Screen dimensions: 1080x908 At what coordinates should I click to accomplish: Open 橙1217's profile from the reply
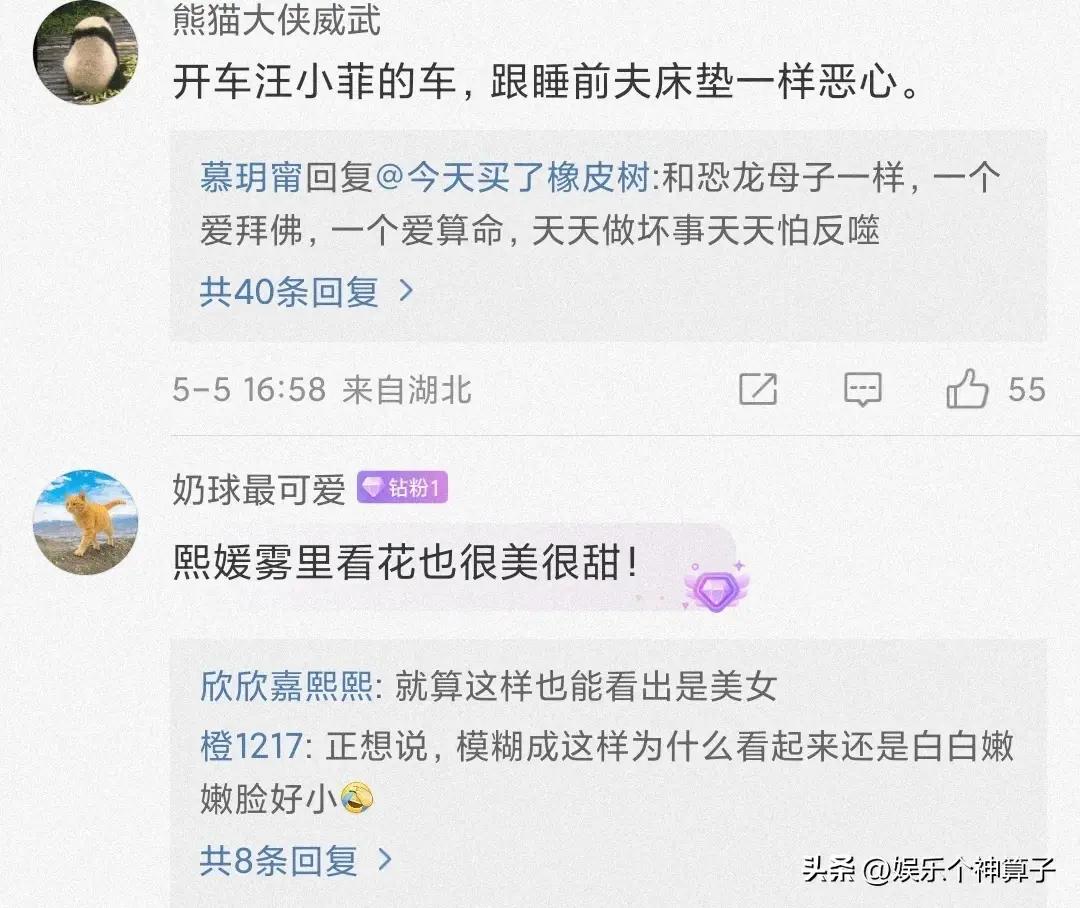click(256, 746)
